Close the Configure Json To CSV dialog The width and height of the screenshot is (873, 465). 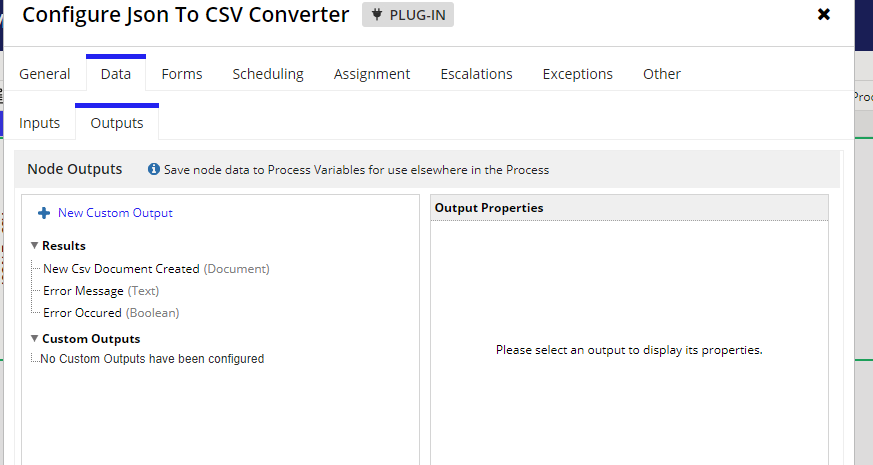click(x=824, y=14)
